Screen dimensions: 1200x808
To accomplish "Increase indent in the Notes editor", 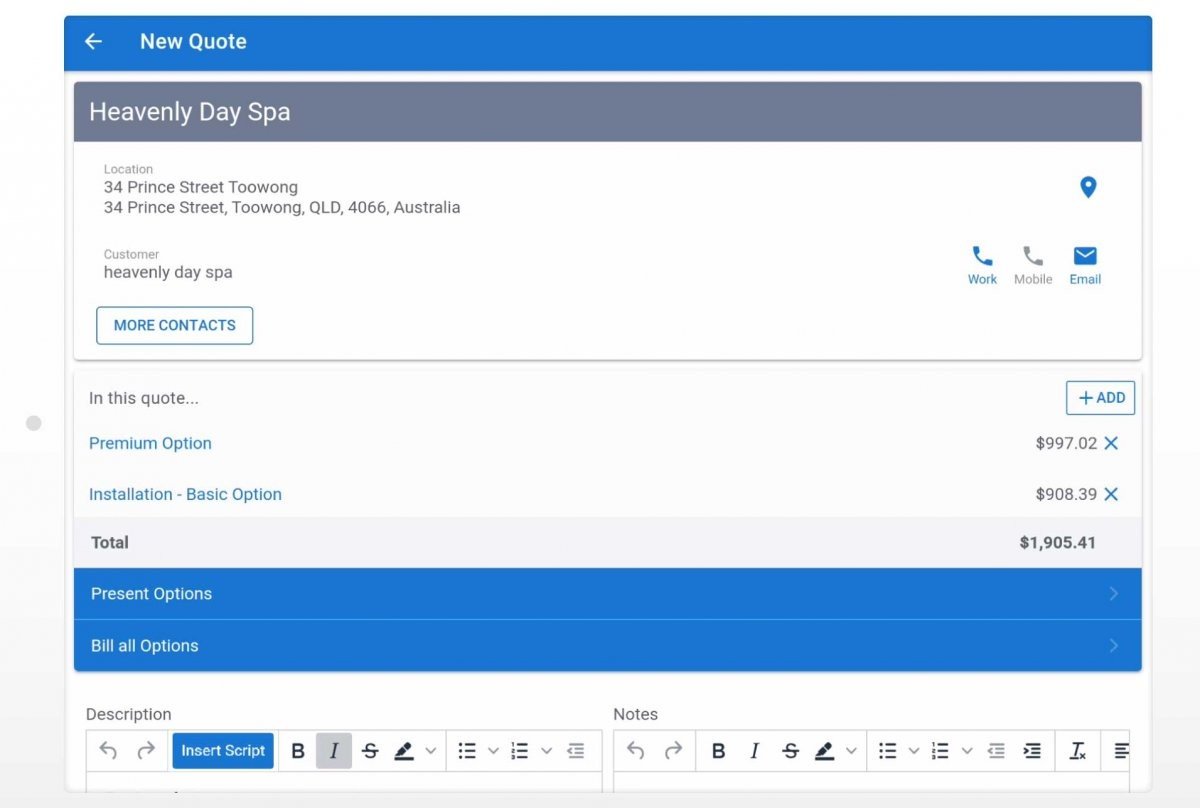I will (x=1033, y=751).
